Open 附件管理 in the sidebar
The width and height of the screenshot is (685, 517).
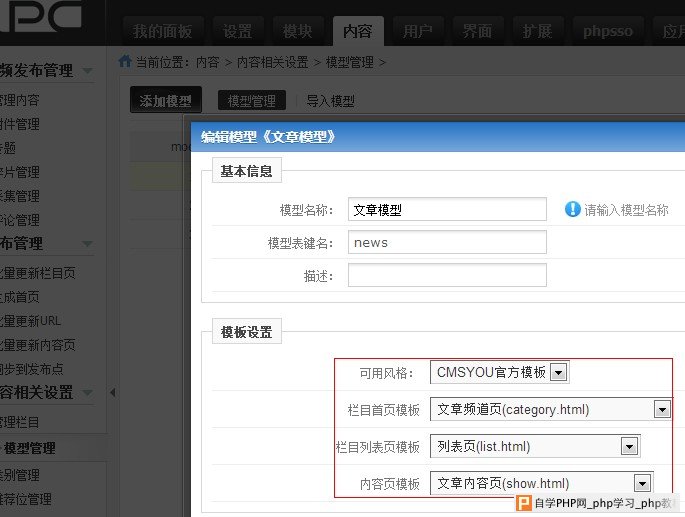click(x=20, y=124)
